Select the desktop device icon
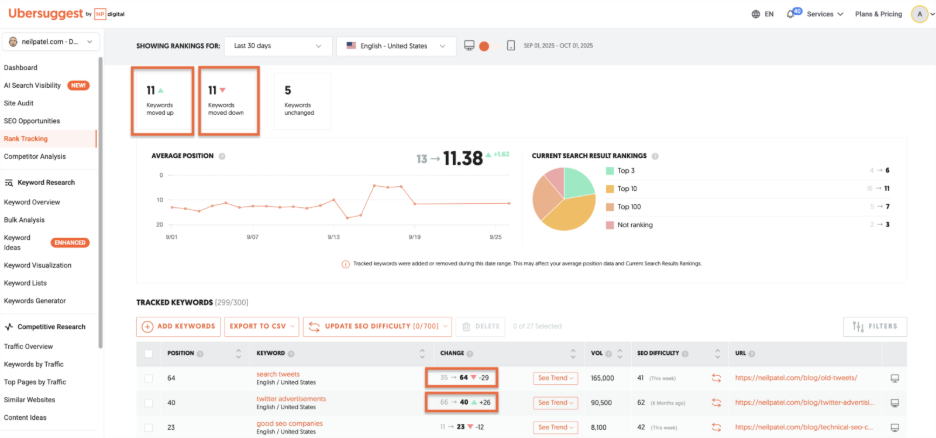Image resolution: width=936 pixels, height=438 pixels. (x=469, y=46)
